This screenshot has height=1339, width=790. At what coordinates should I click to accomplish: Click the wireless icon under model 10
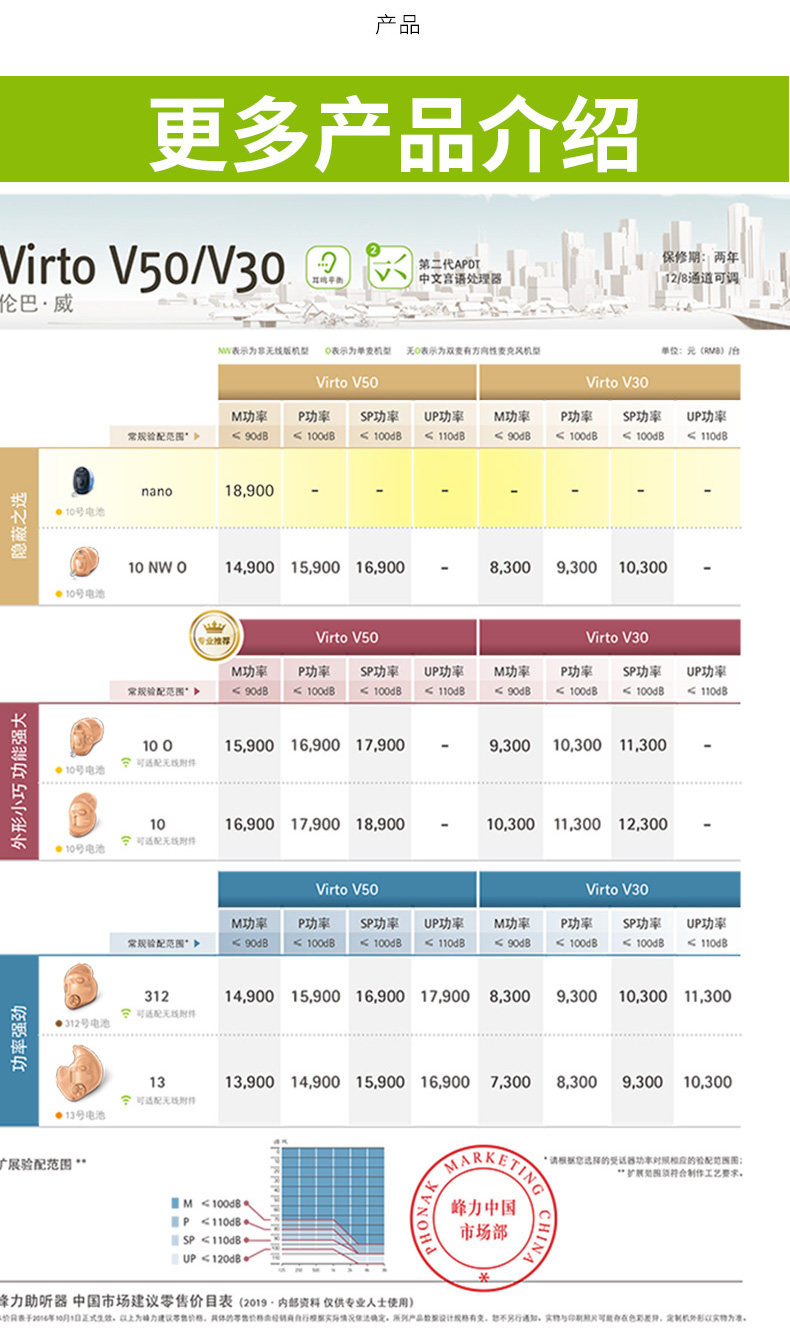(x=126, y=841)
